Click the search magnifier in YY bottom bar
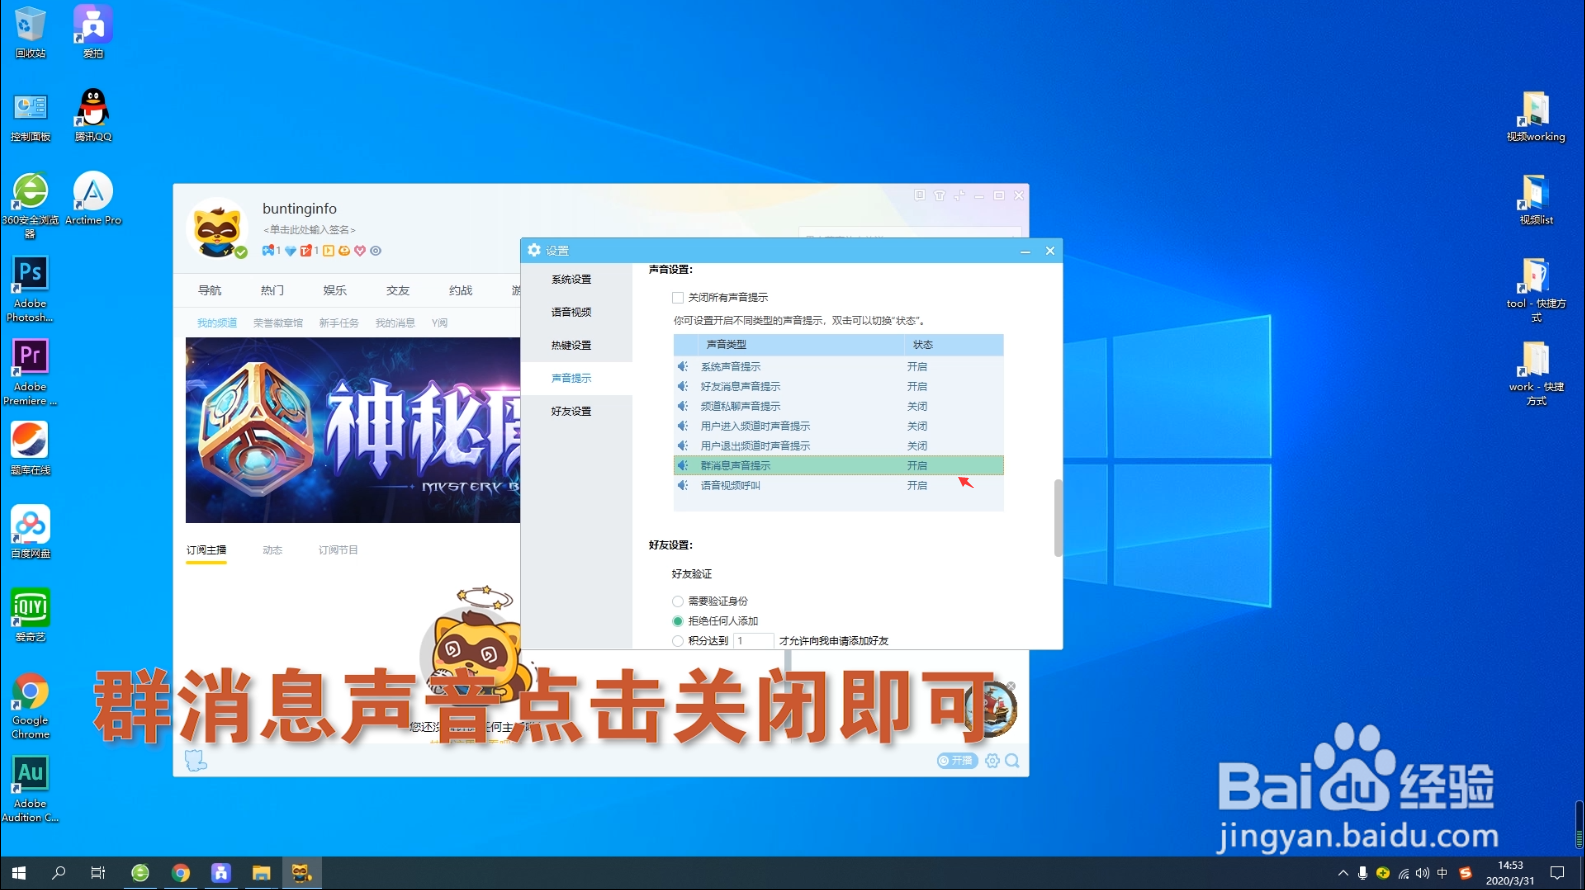 1012,761
